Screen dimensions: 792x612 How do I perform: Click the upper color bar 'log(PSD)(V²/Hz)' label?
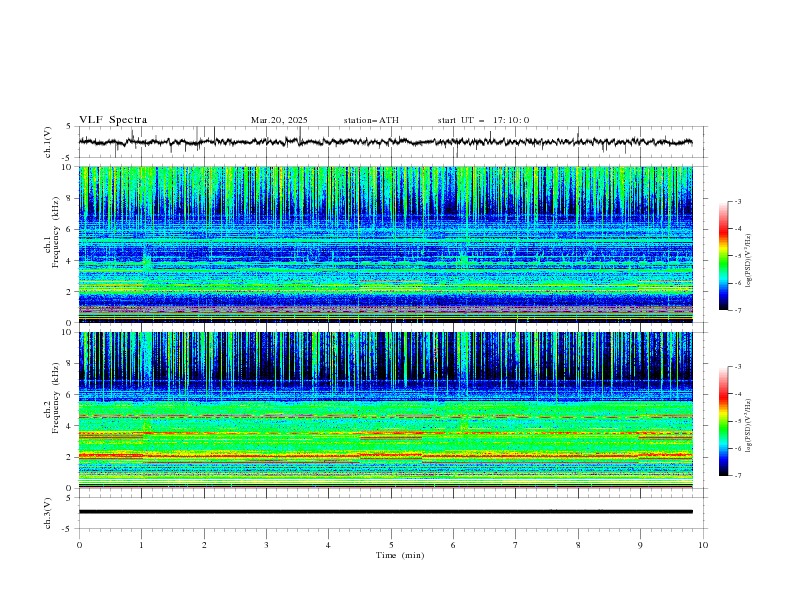click(748, 261)
